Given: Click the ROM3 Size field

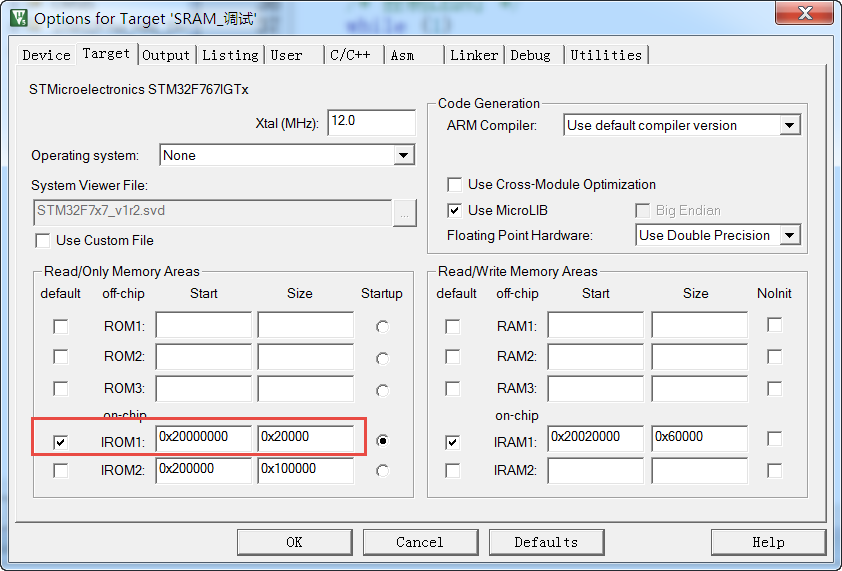Looking at the screenshot, I should pyautogui.click(x=306, y=388).
